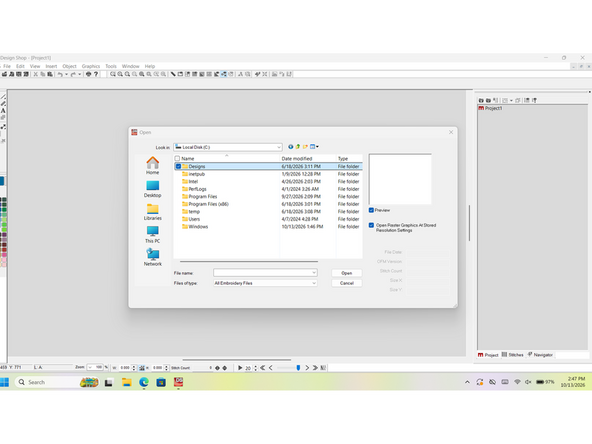Image resolution: width=592 pixels, height=444 pixels.
Task: Toggle checkbox beside Designs folder
Action: click(178, 166)
